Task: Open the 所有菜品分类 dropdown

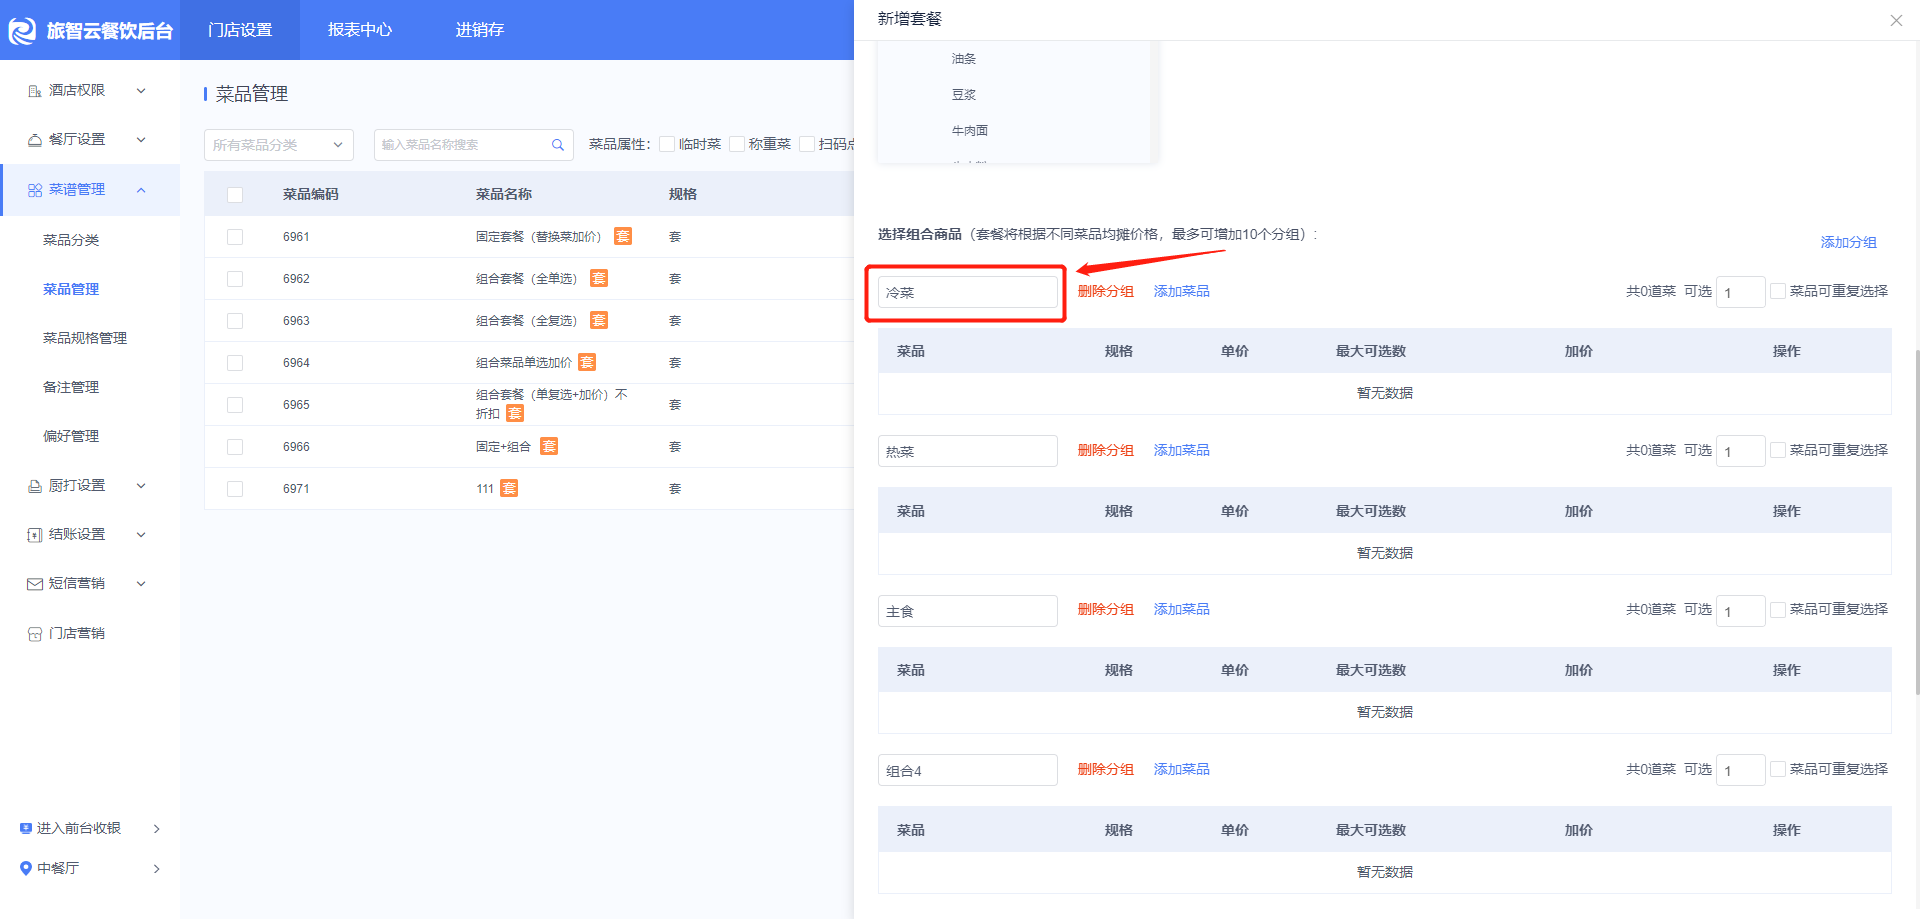Action: coord(279,145)
